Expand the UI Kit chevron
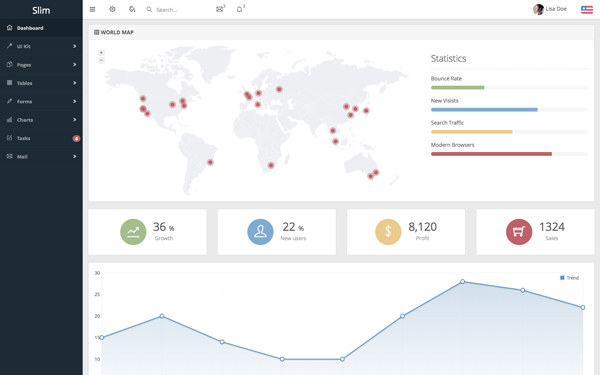This screenshot has width=600, height=375. [x=75, y=46]
